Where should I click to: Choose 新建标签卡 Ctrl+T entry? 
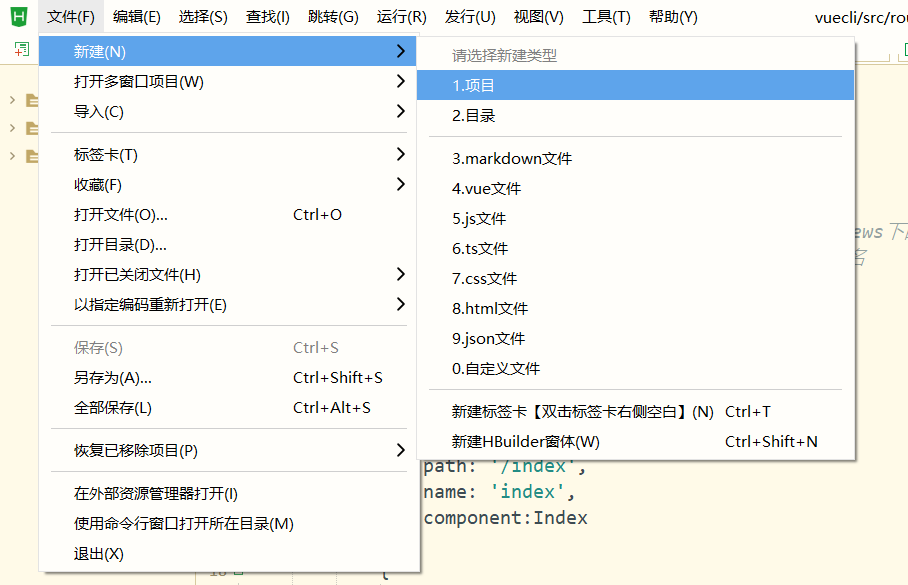coord(635,412)
